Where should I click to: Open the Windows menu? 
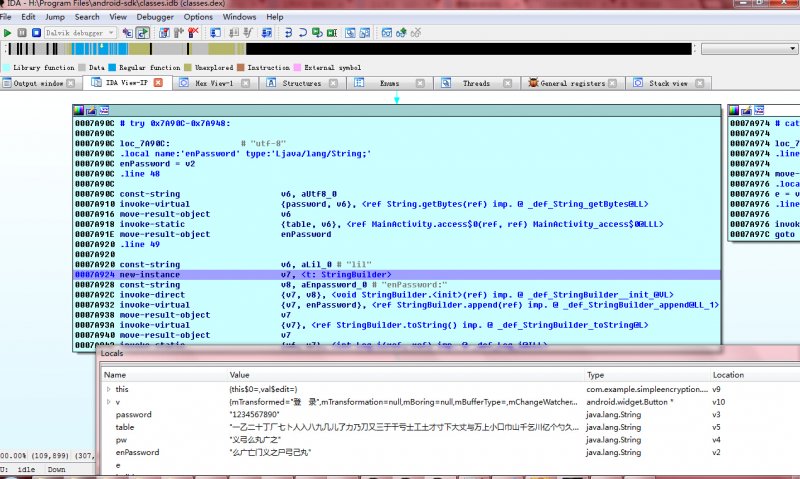pos(239,17)
